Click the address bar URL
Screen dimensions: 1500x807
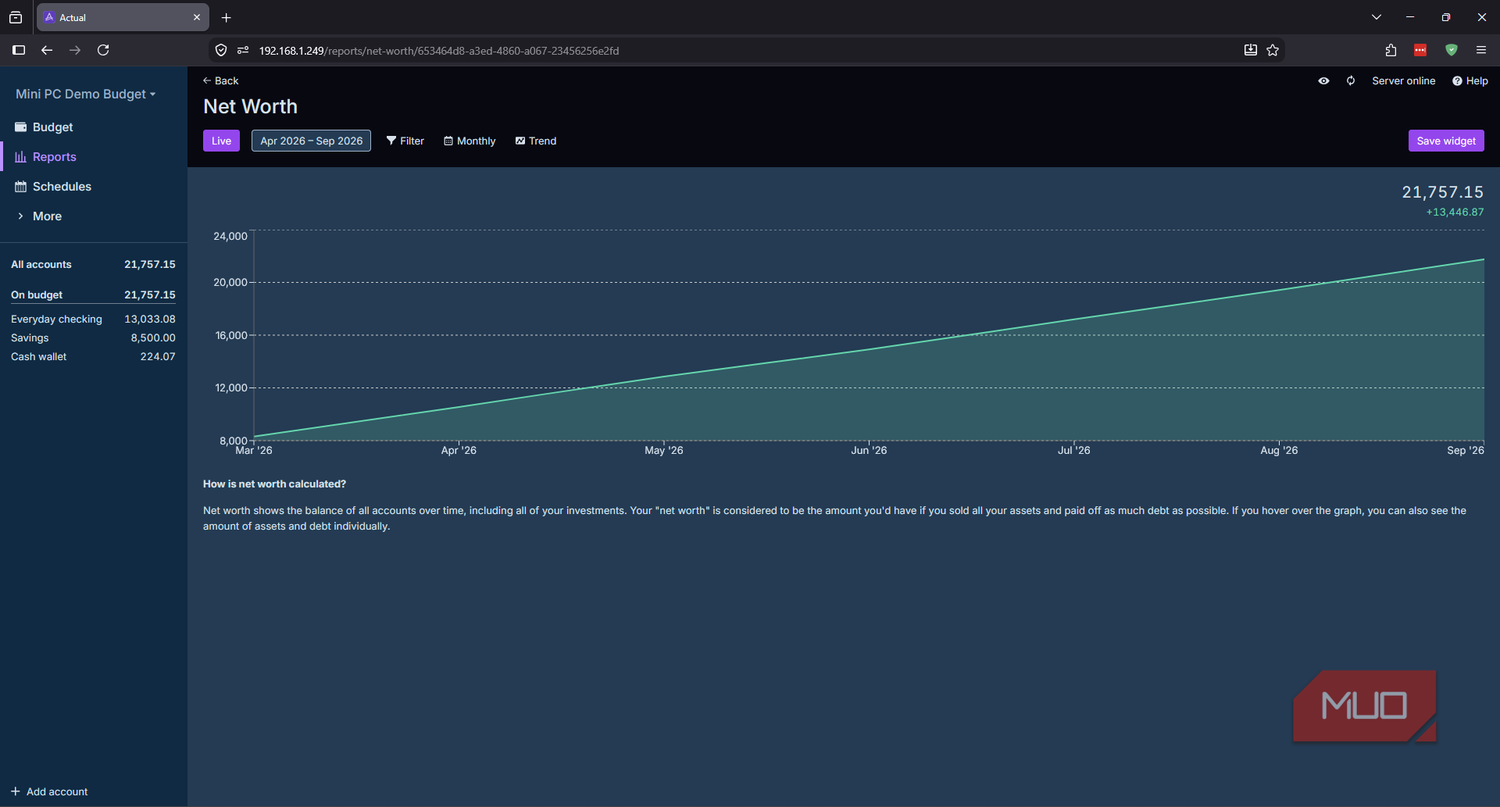tap(439, 50)
